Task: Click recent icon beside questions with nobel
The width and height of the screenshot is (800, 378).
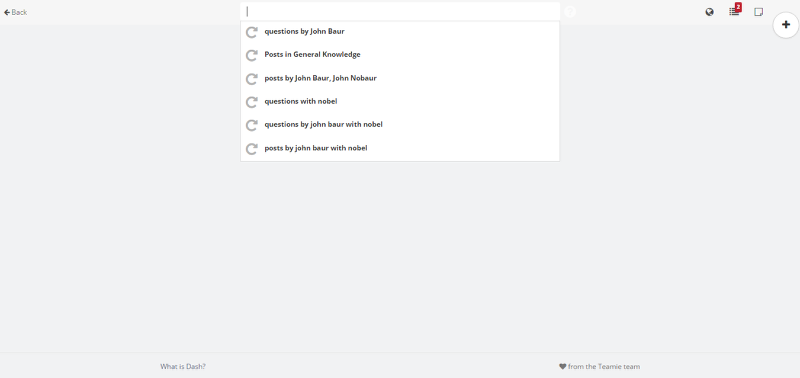Action: click(x=252, y=102)
